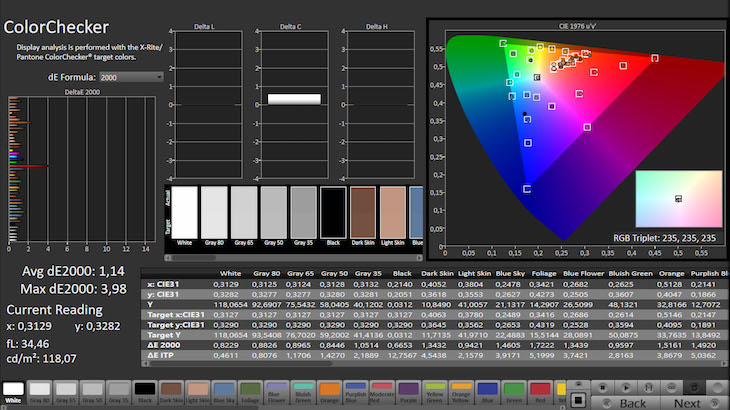Click the Next navigation button
This screenshot has height=410, width=730.
[x=687, y=403]
